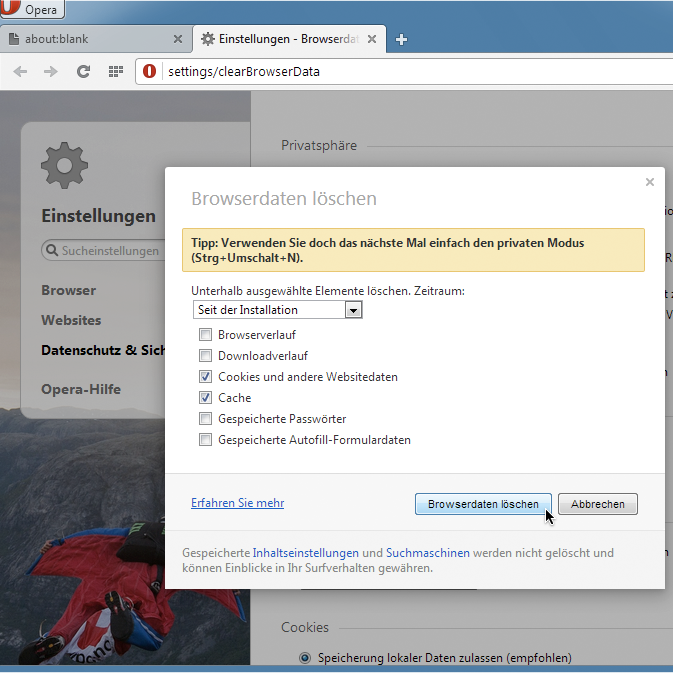Click the red Opera badge in address bar
Image resolution: width=673 pixels, height=673 pixels.
tap(149, 71)
